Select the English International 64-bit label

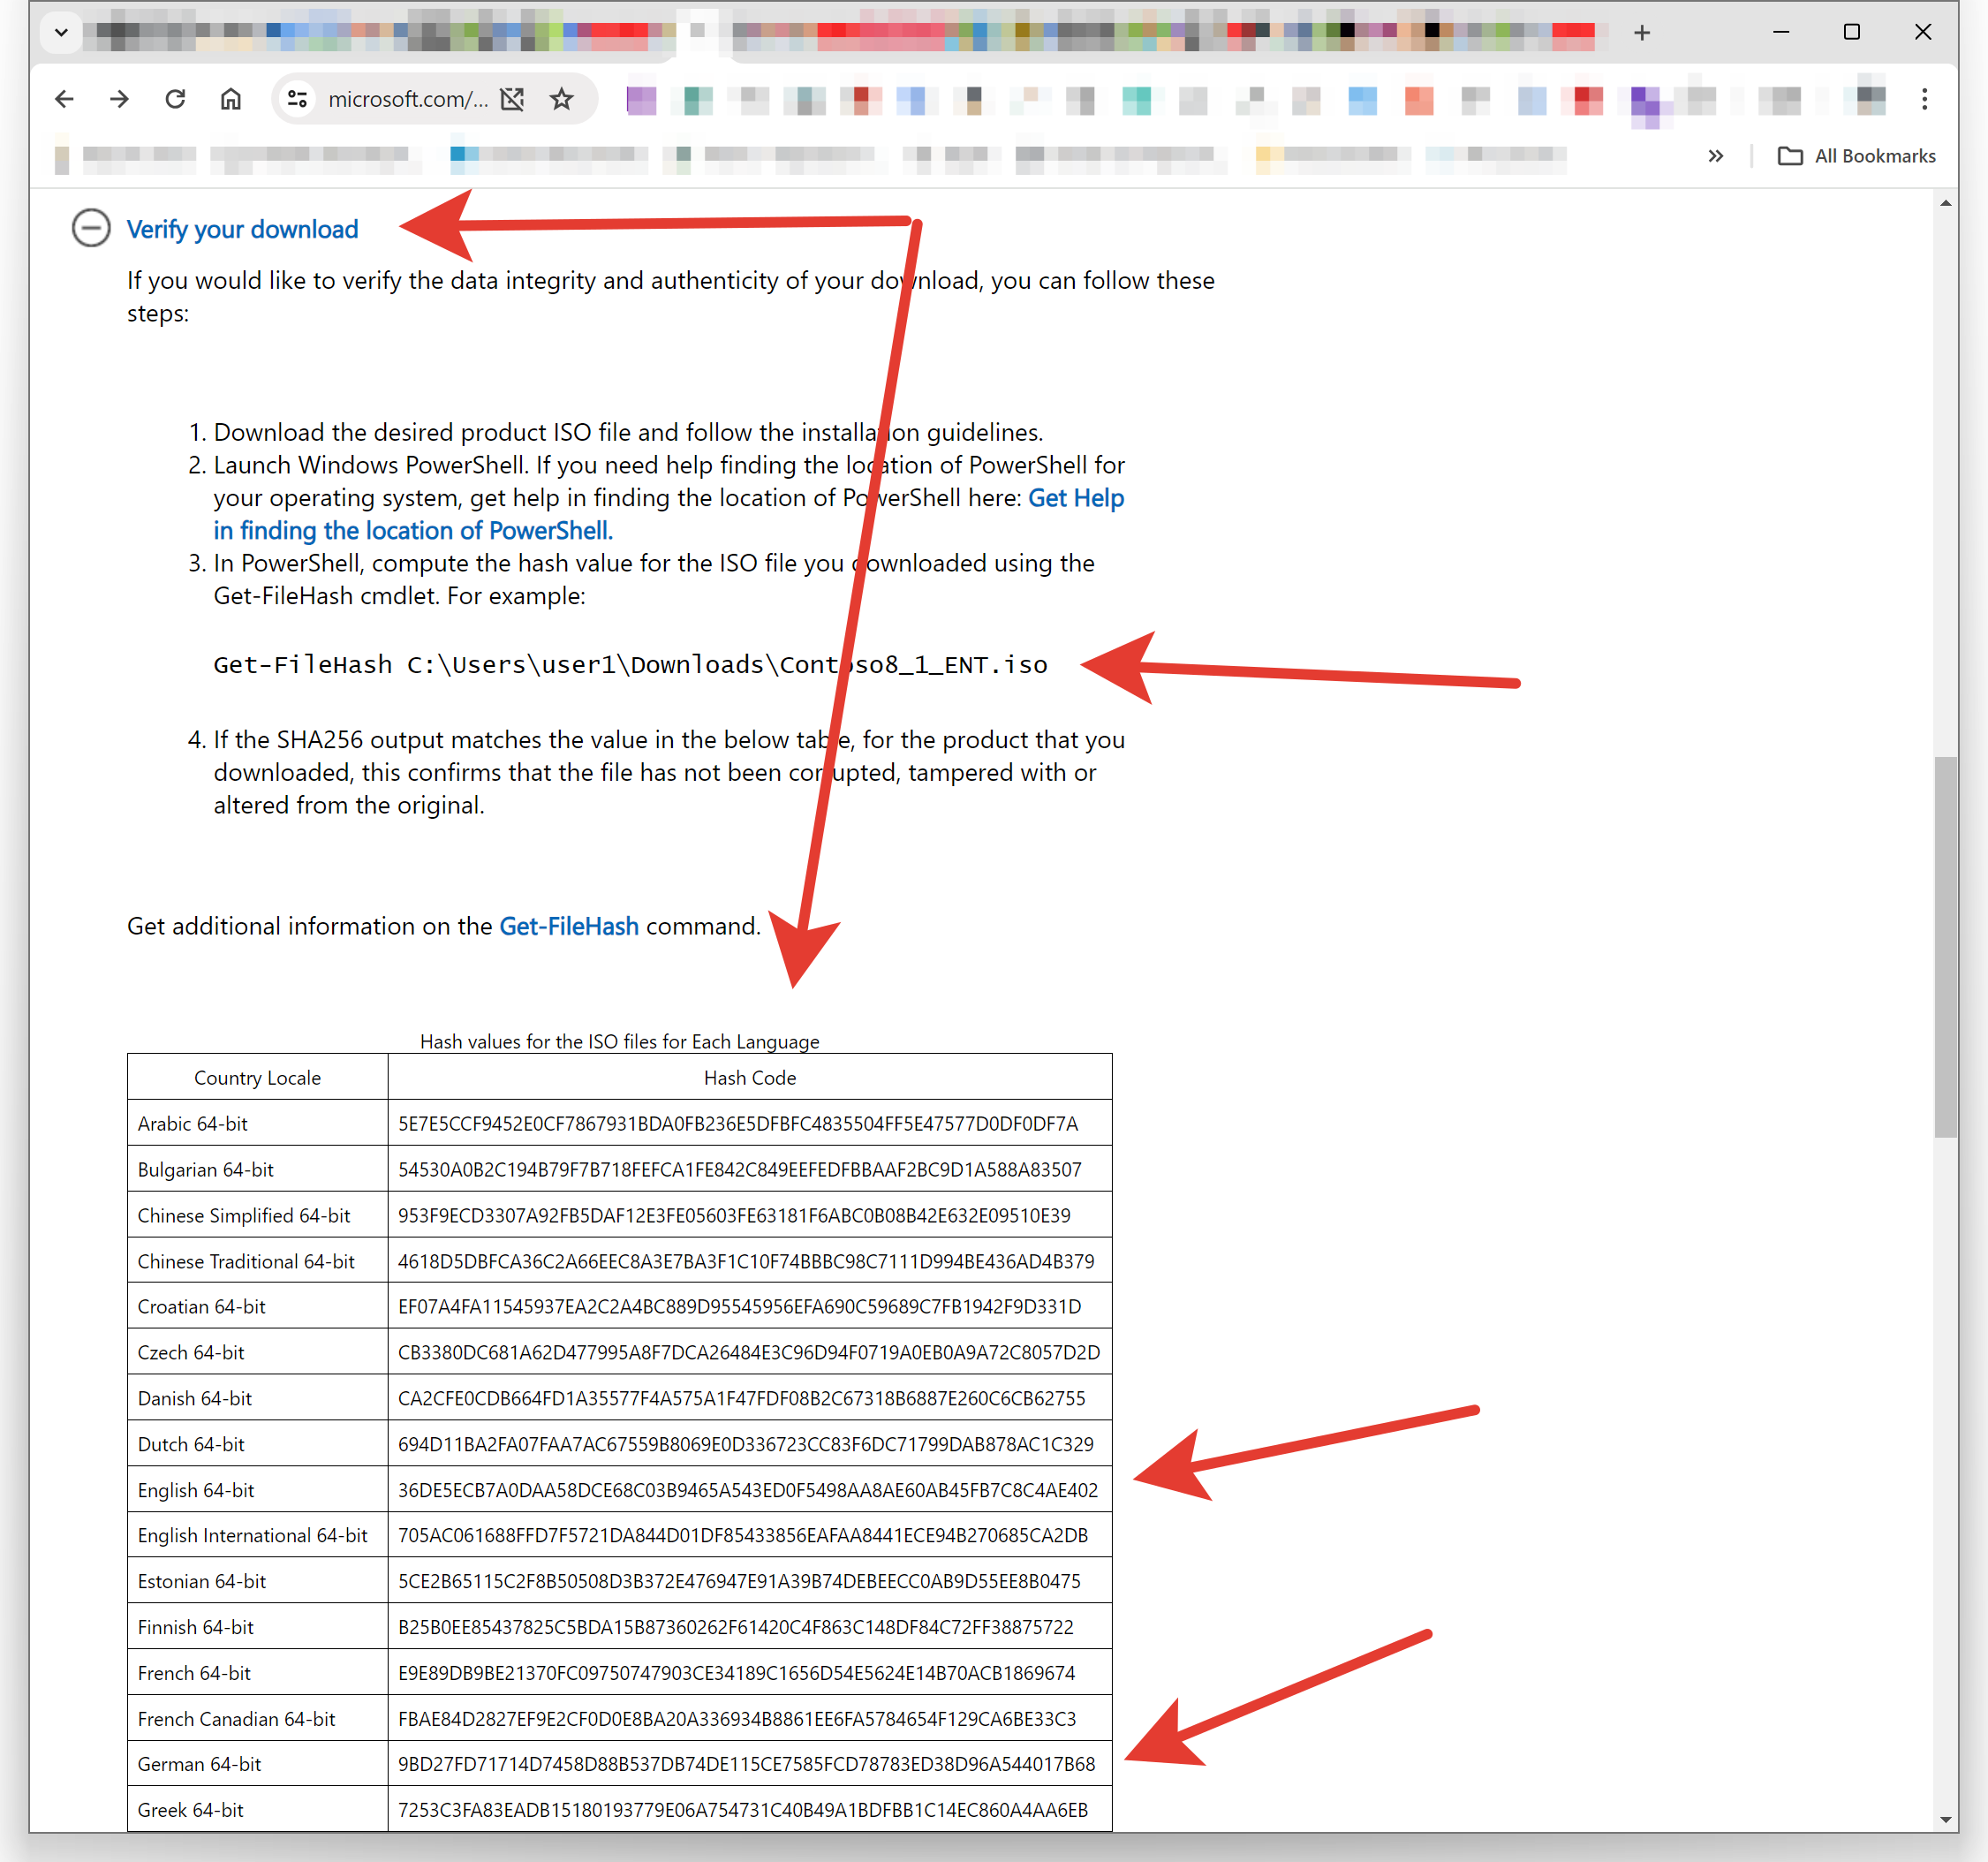(253, 1535)
